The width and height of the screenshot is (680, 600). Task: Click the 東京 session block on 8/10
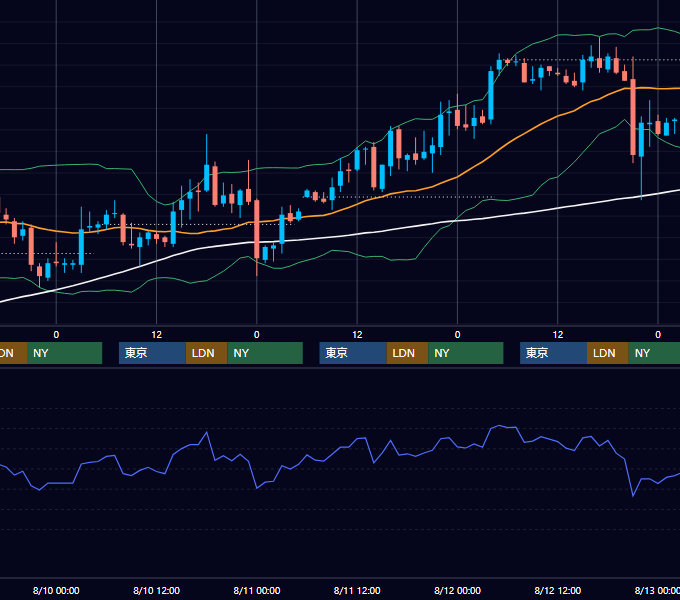pos(152,353)
